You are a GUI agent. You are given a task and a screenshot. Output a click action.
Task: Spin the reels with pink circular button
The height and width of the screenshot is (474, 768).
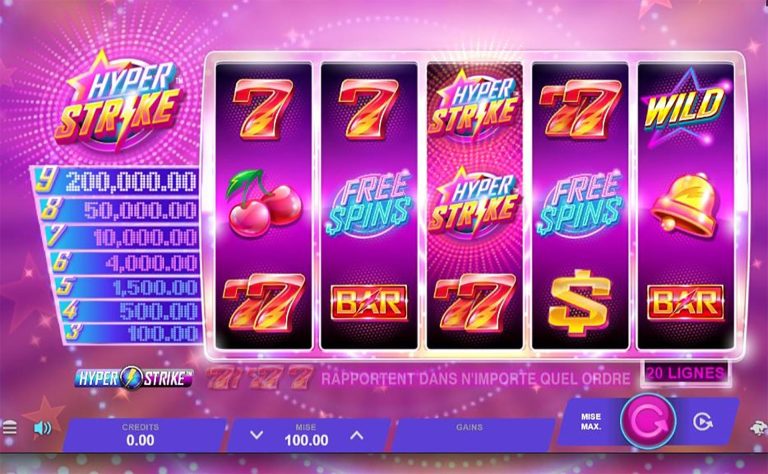(648, 421)
